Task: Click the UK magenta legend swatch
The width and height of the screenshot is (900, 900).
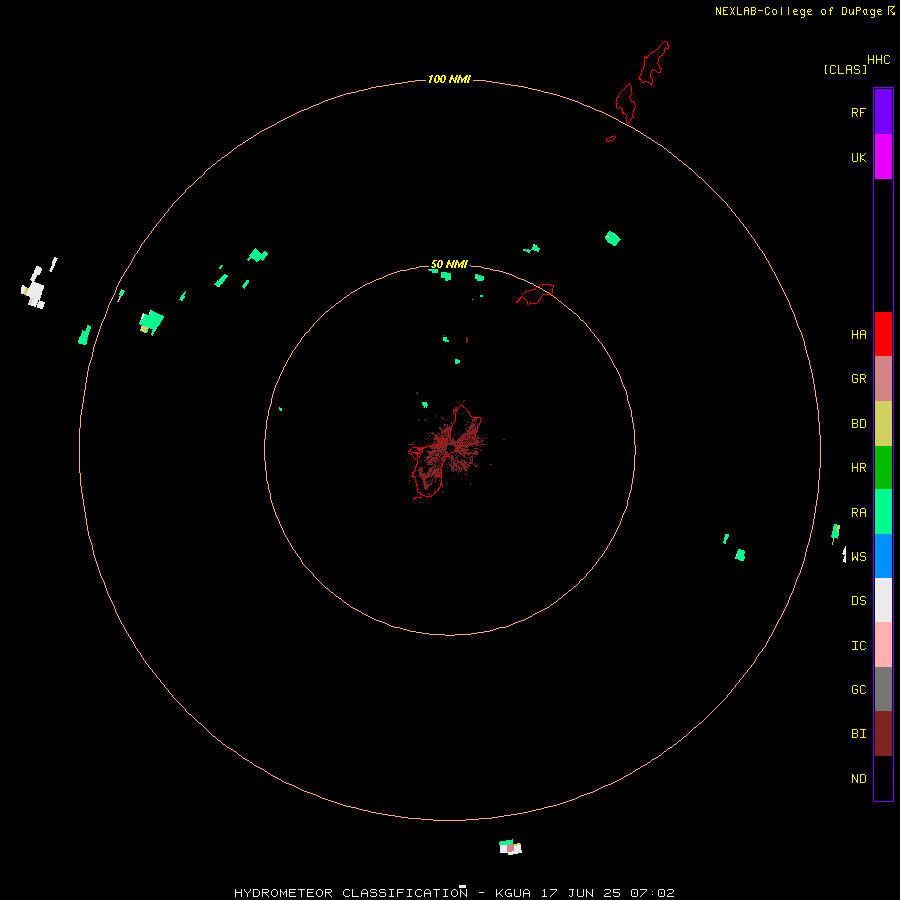Action: [x=883, y=157]
